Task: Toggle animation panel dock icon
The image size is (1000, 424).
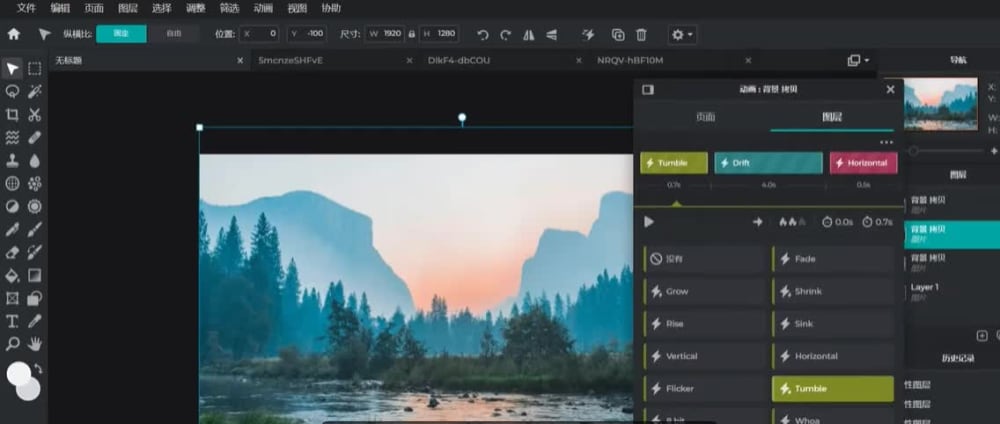Action: point(648,90)
